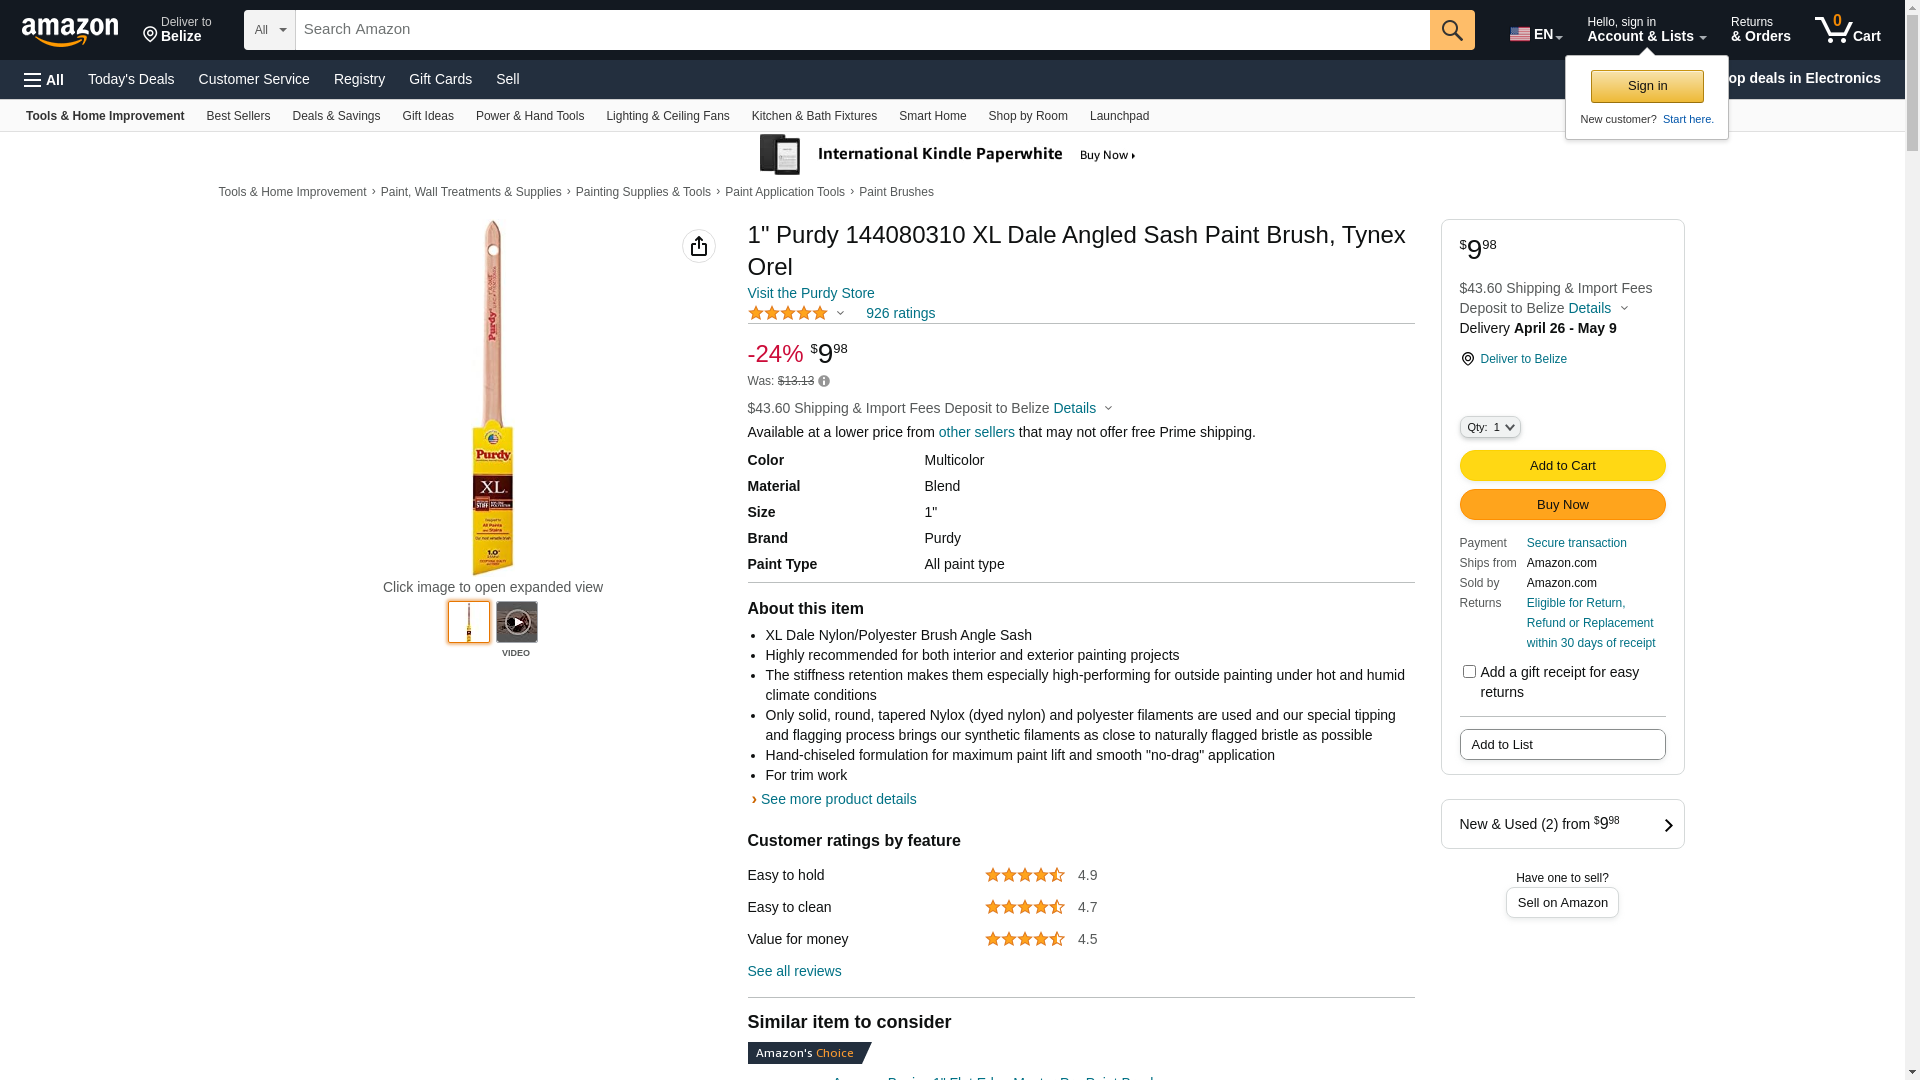Click the share icon beside product image
The height and width of the screenshot is (1080, 1920).
pyautogui.click(x=698, y=246)
